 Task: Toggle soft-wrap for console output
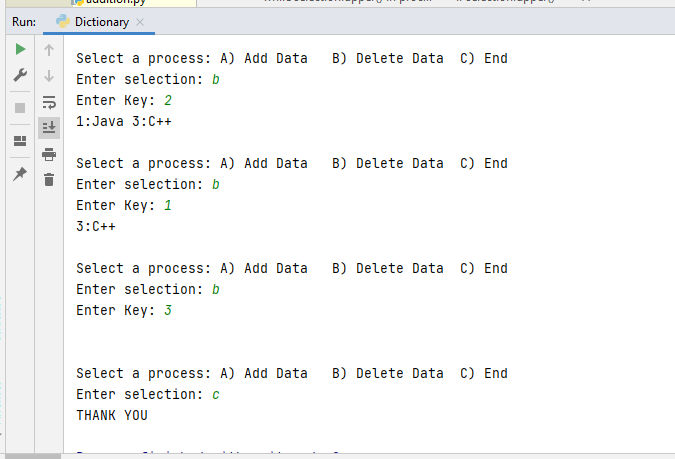click(x=49, y=102)
